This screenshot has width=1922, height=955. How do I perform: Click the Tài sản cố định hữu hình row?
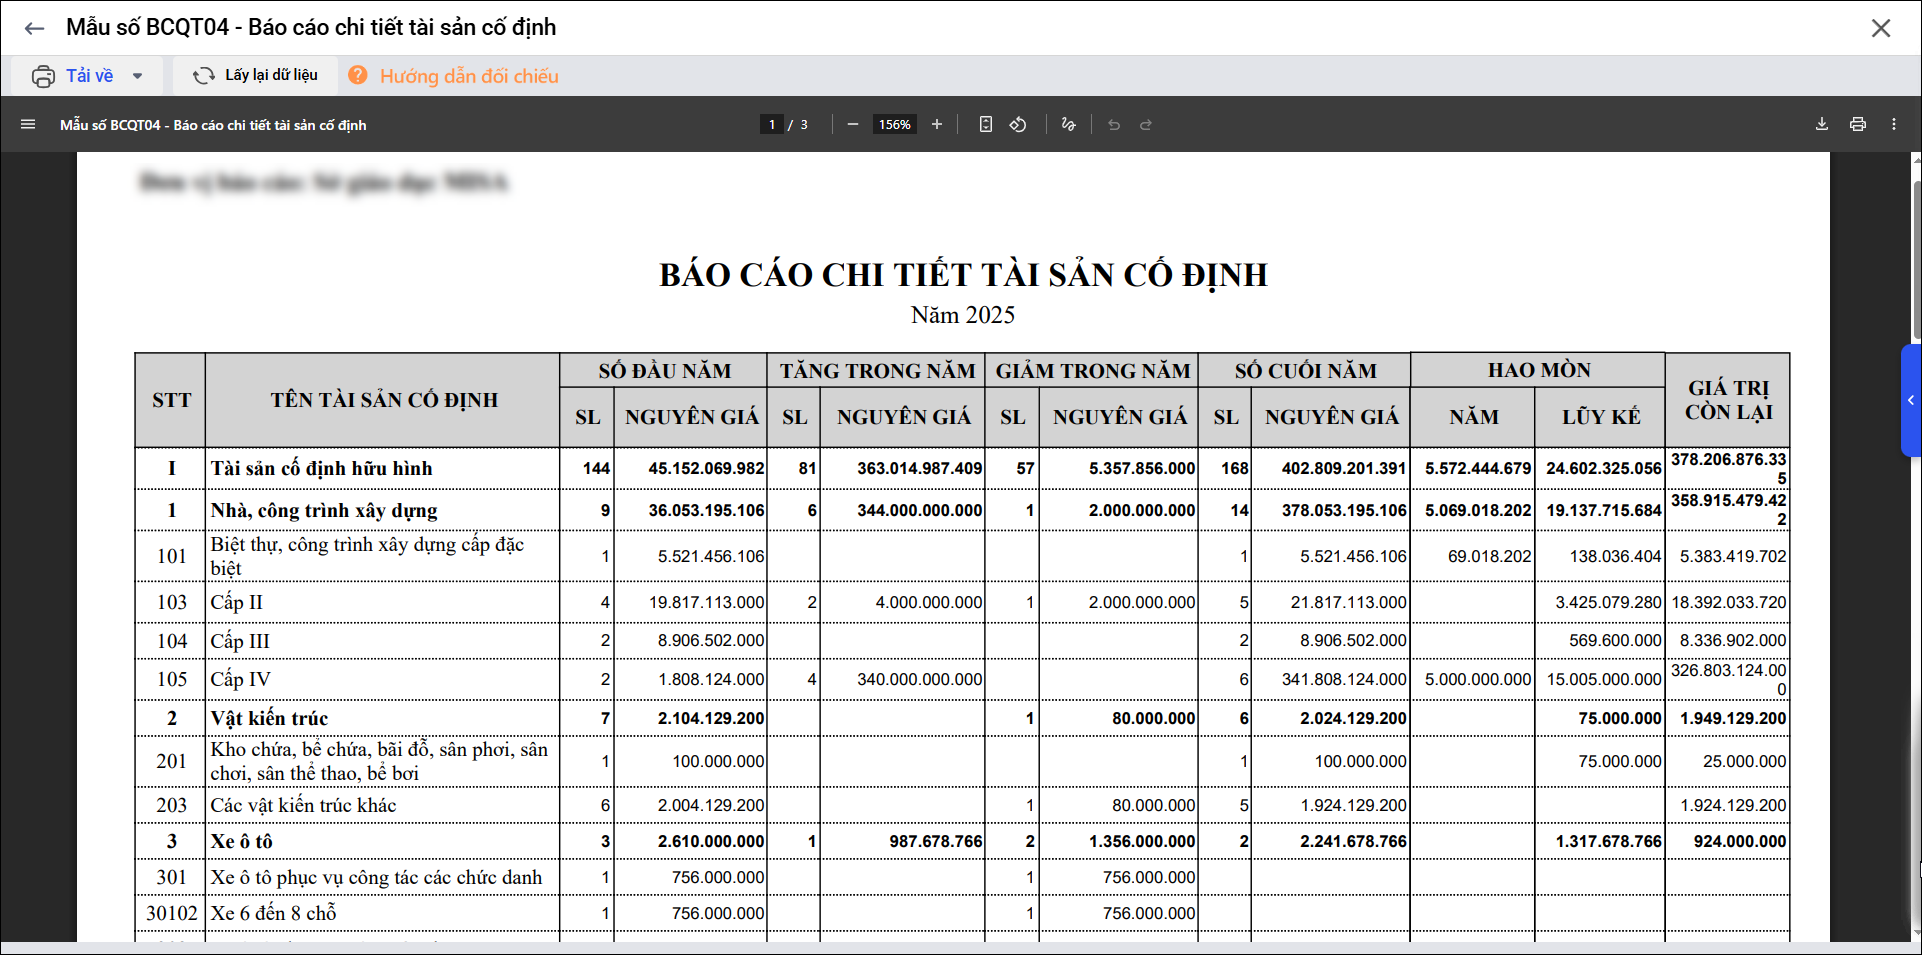coord(962,468)
